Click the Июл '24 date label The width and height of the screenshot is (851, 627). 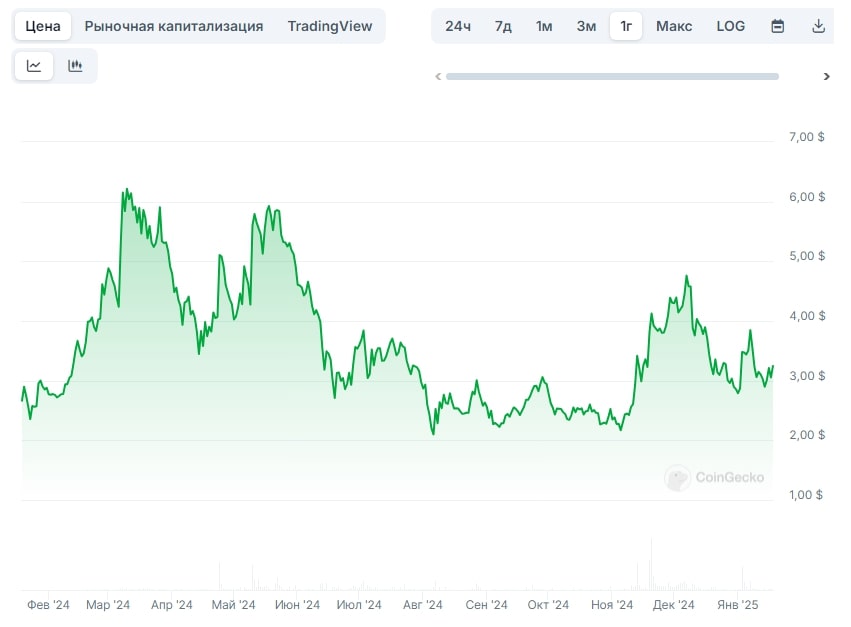(x=359, y=605)
